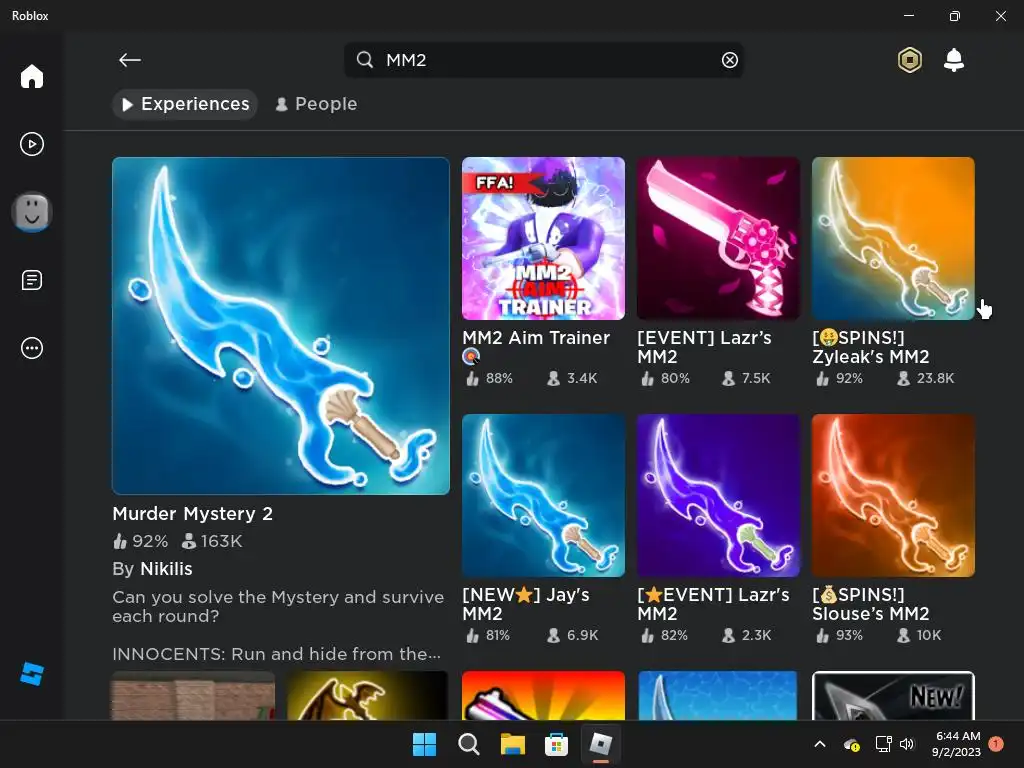The height and width of the screenshot is (768, 1024).
Task: Open creator Nikilis profile link
Action: click(x=167, y=569)
